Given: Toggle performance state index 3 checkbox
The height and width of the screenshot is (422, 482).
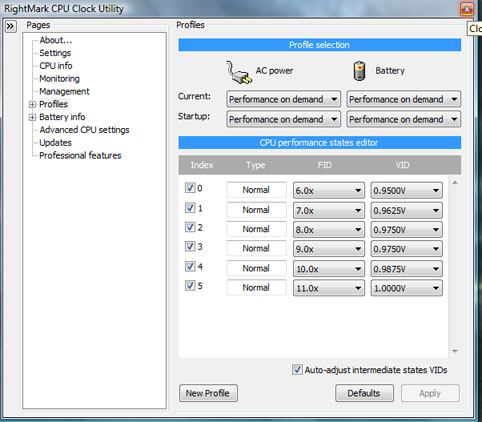Looking at the screenshot, I should tap(190, 246).
